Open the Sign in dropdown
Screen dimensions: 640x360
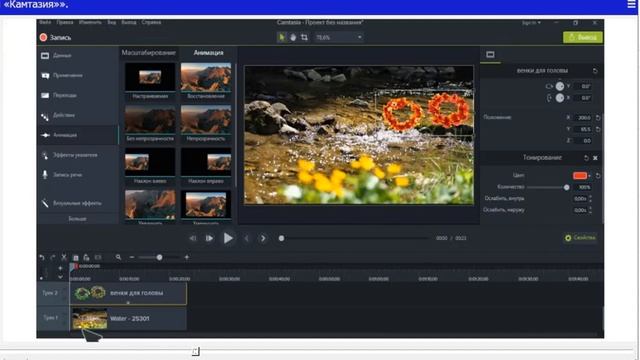pyautogui.click(x=531, y=23)
